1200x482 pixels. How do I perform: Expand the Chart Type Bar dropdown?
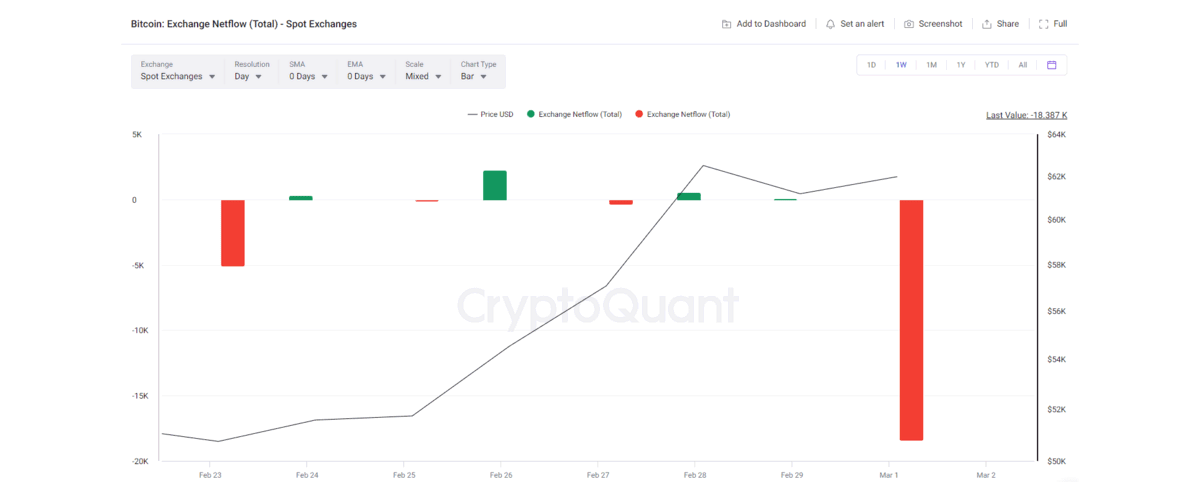click(x=474, y=76)
